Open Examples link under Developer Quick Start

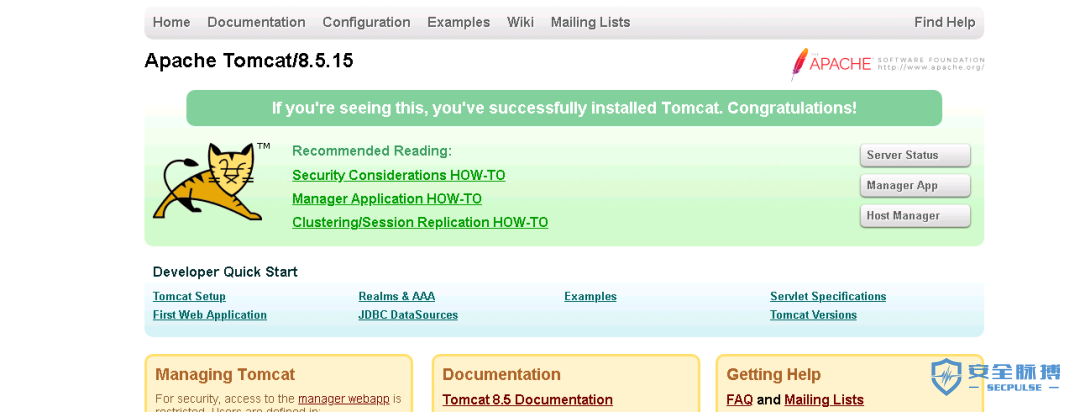(x=590, y=296)
